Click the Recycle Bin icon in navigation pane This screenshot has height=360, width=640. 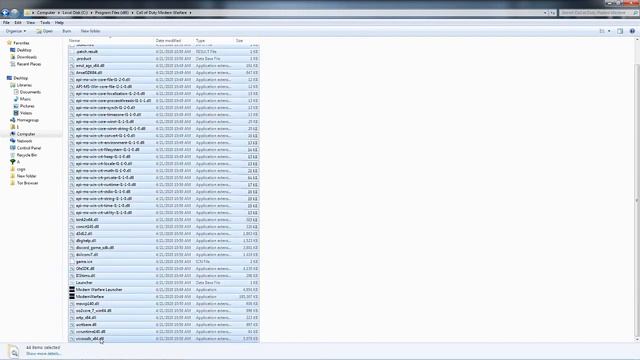13,155
